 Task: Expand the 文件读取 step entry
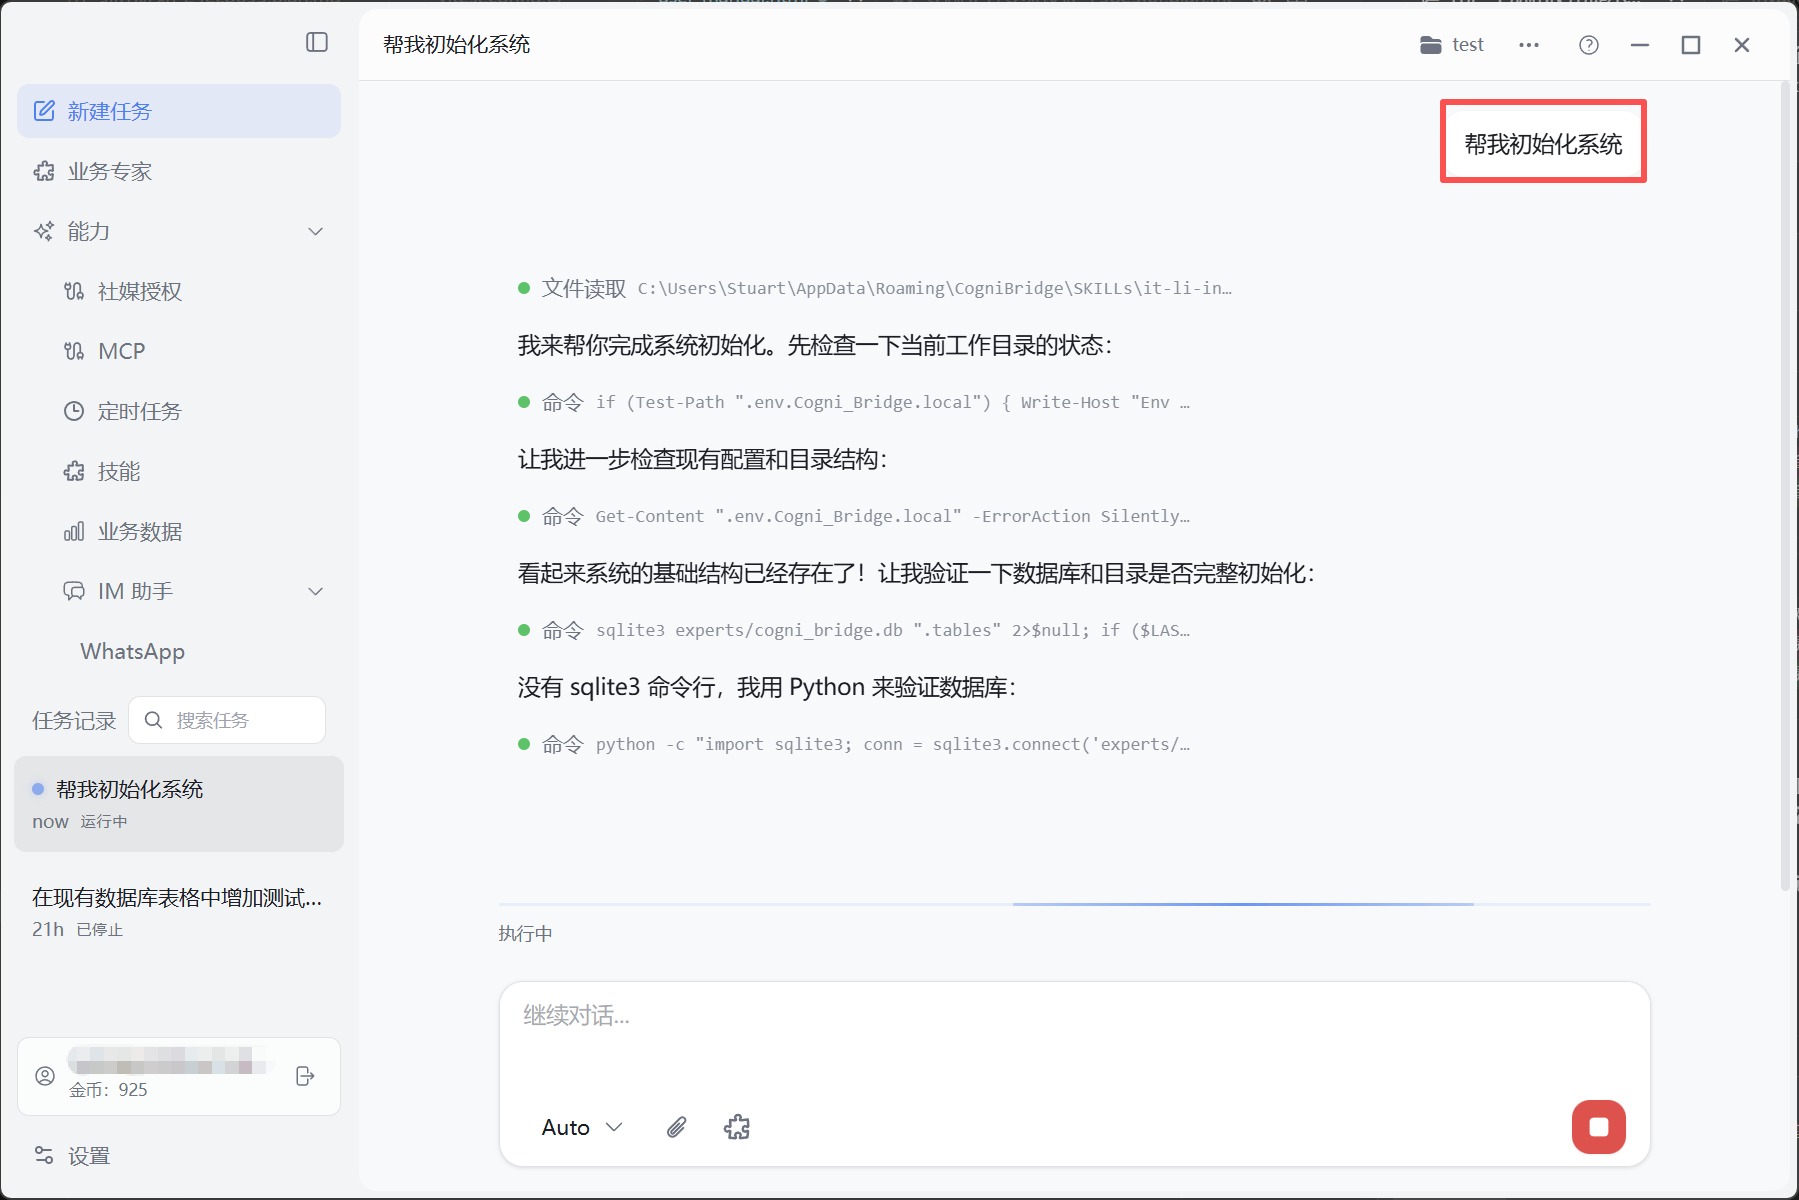pyautogui.click(x=875, y=288)
